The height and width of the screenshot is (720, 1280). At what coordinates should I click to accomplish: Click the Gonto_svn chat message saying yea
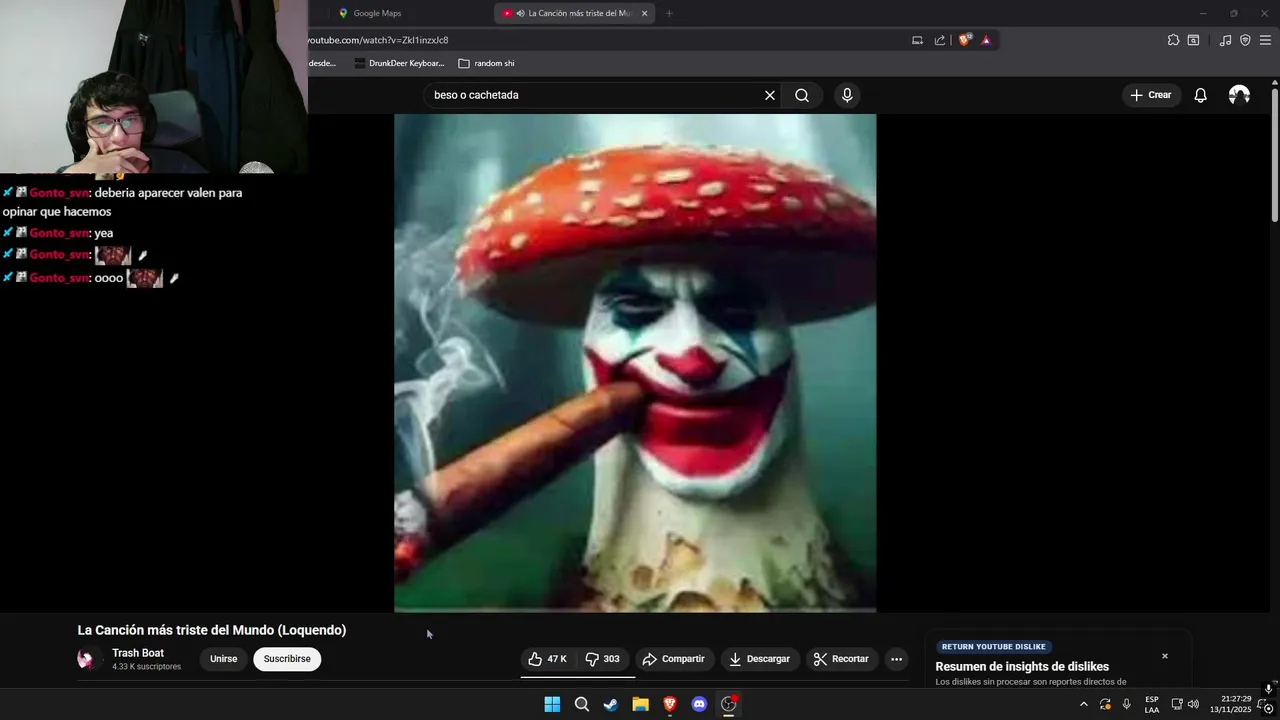pos(58,233)
